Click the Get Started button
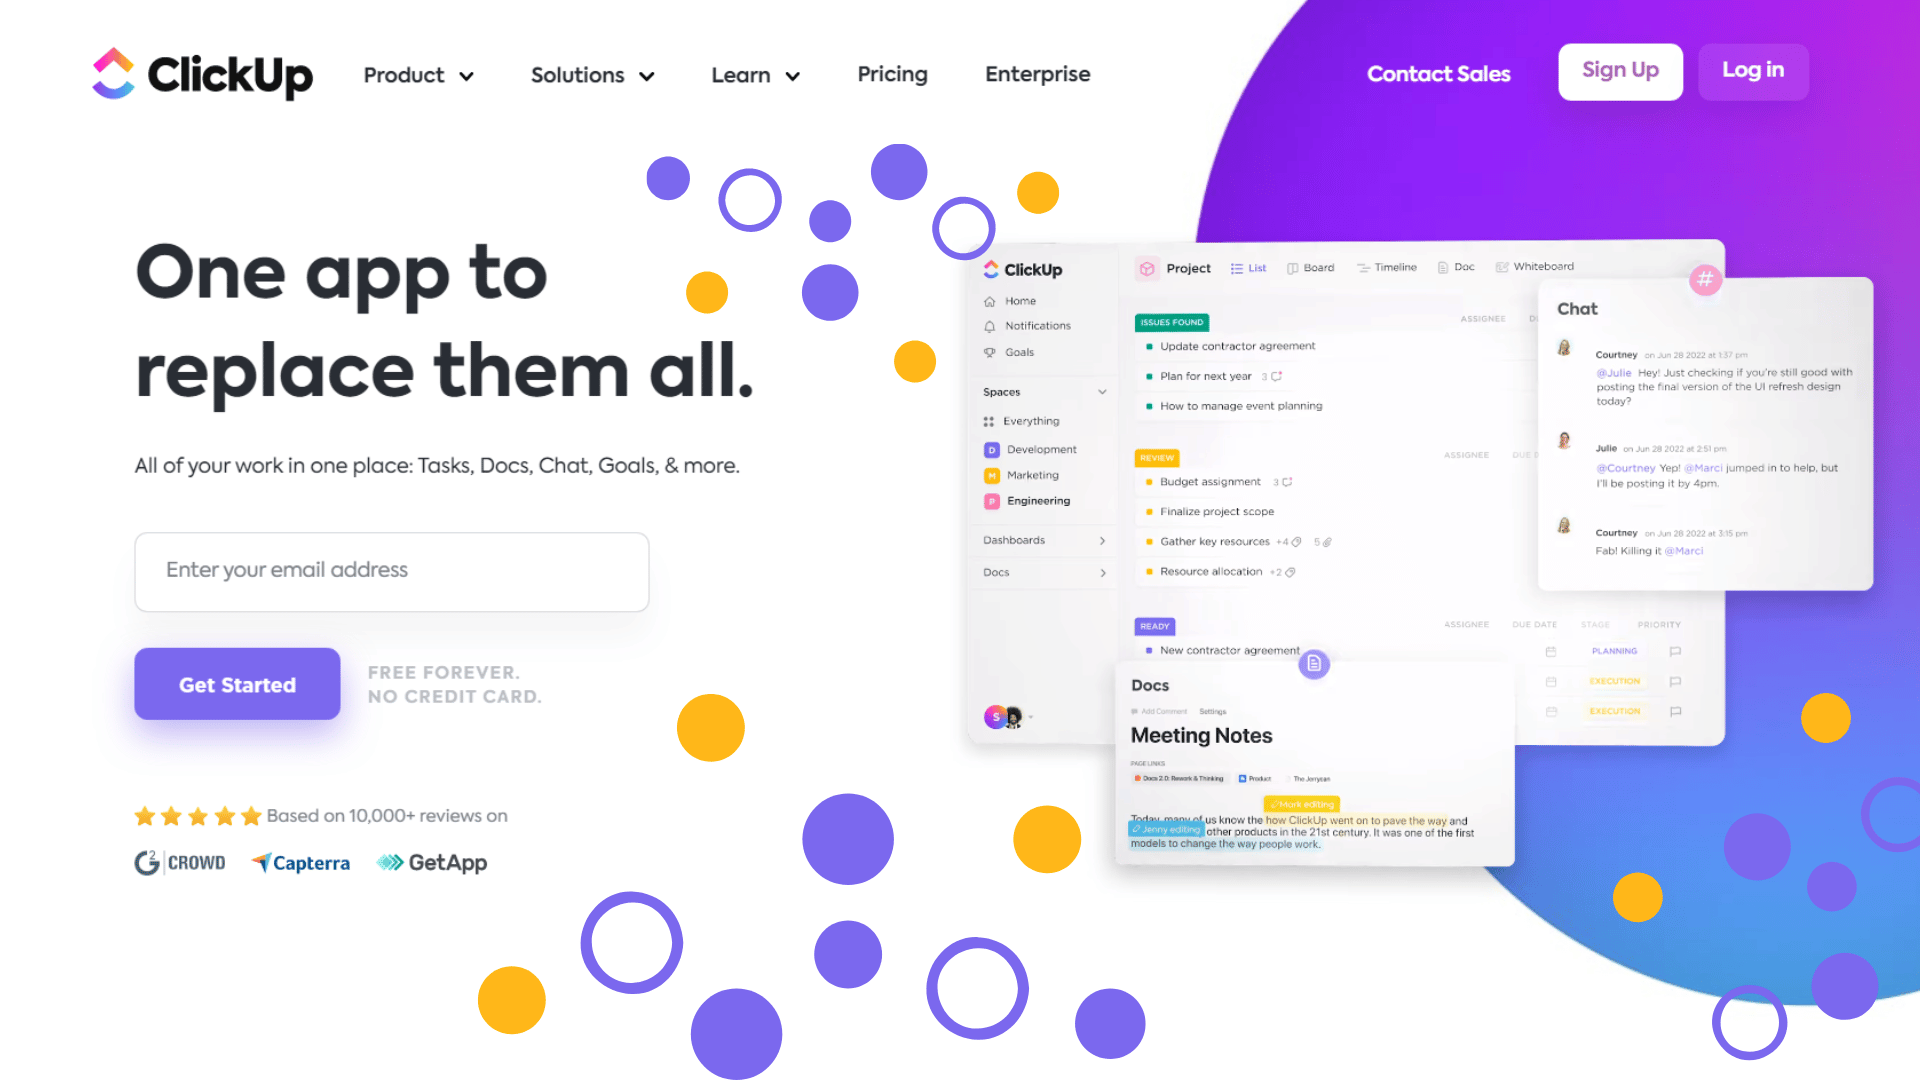1920x1080 pixels. [237, 684]
